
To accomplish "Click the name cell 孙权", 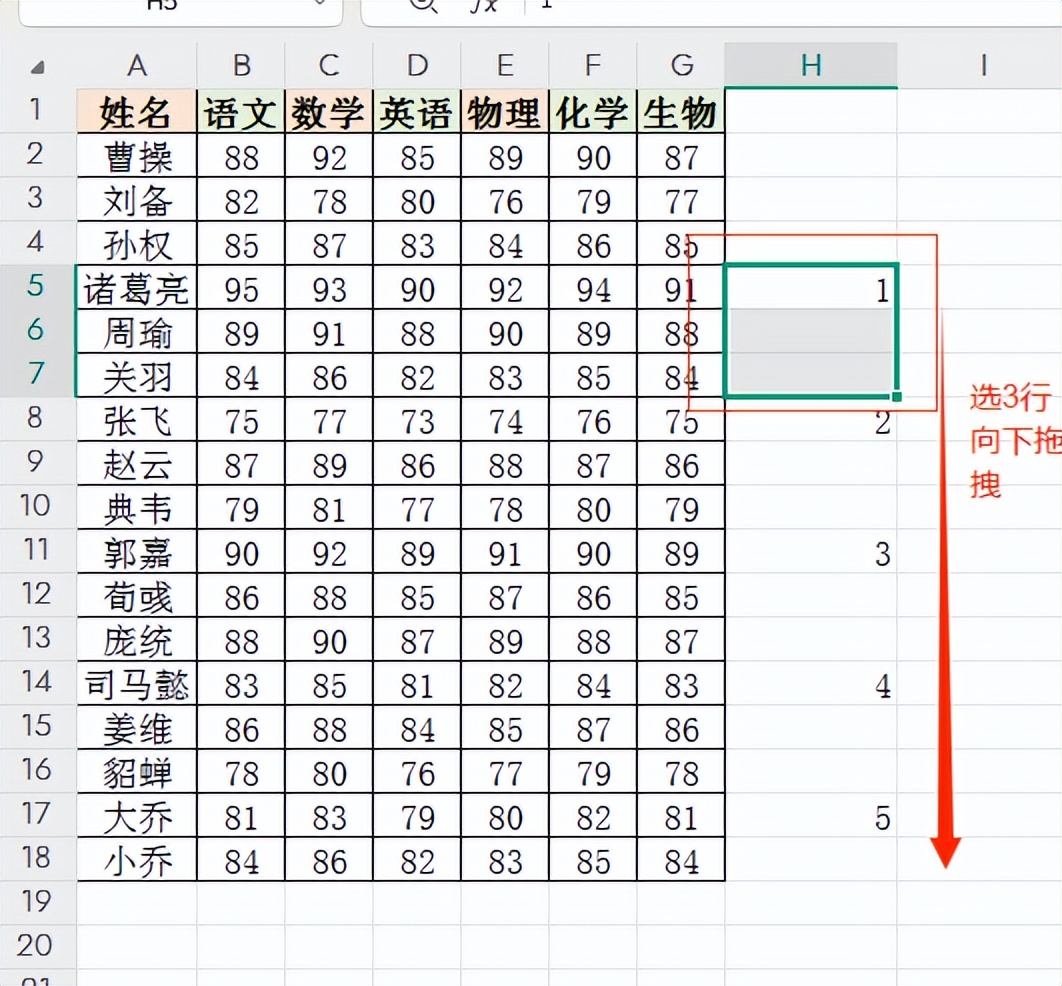I will (x=137, y=244).
